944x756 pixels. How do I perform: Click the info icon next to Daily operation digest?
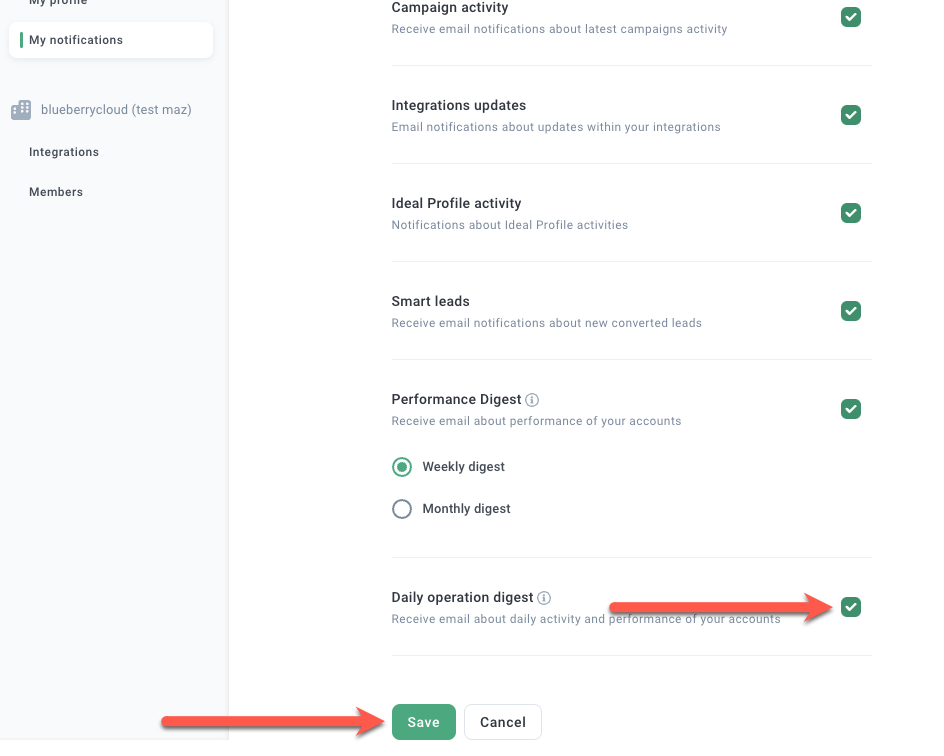(x=544, y=598)
